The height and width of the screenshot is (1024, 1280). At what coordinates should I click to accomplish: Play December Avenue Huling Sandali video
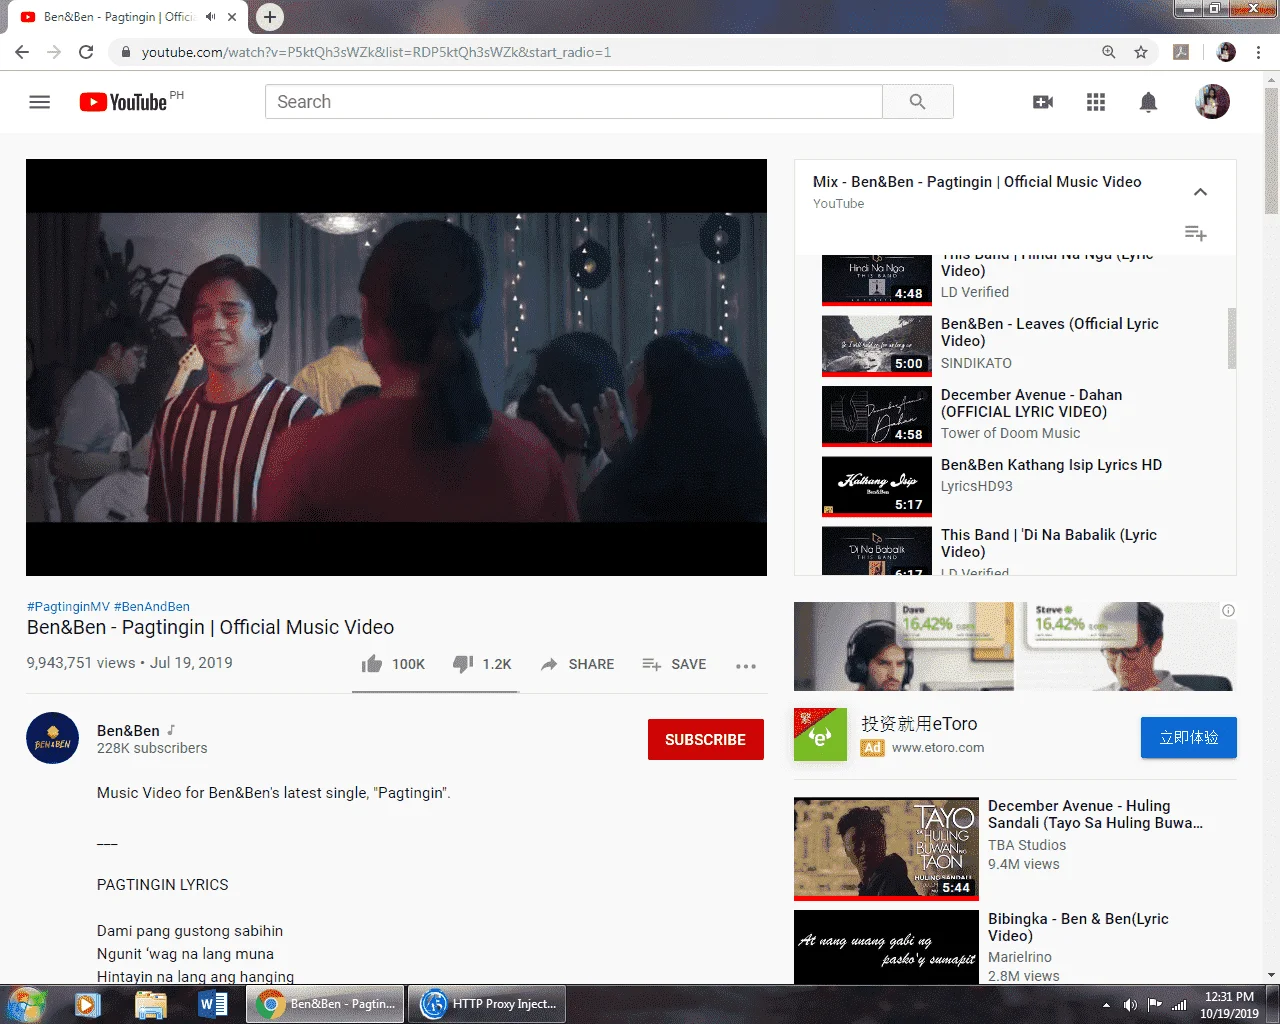click(1015, 848)
